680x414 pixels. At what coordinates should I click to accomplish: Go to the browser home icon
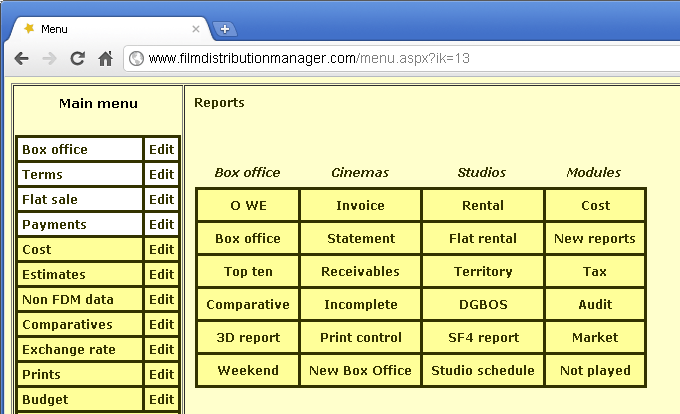point(105,58)
